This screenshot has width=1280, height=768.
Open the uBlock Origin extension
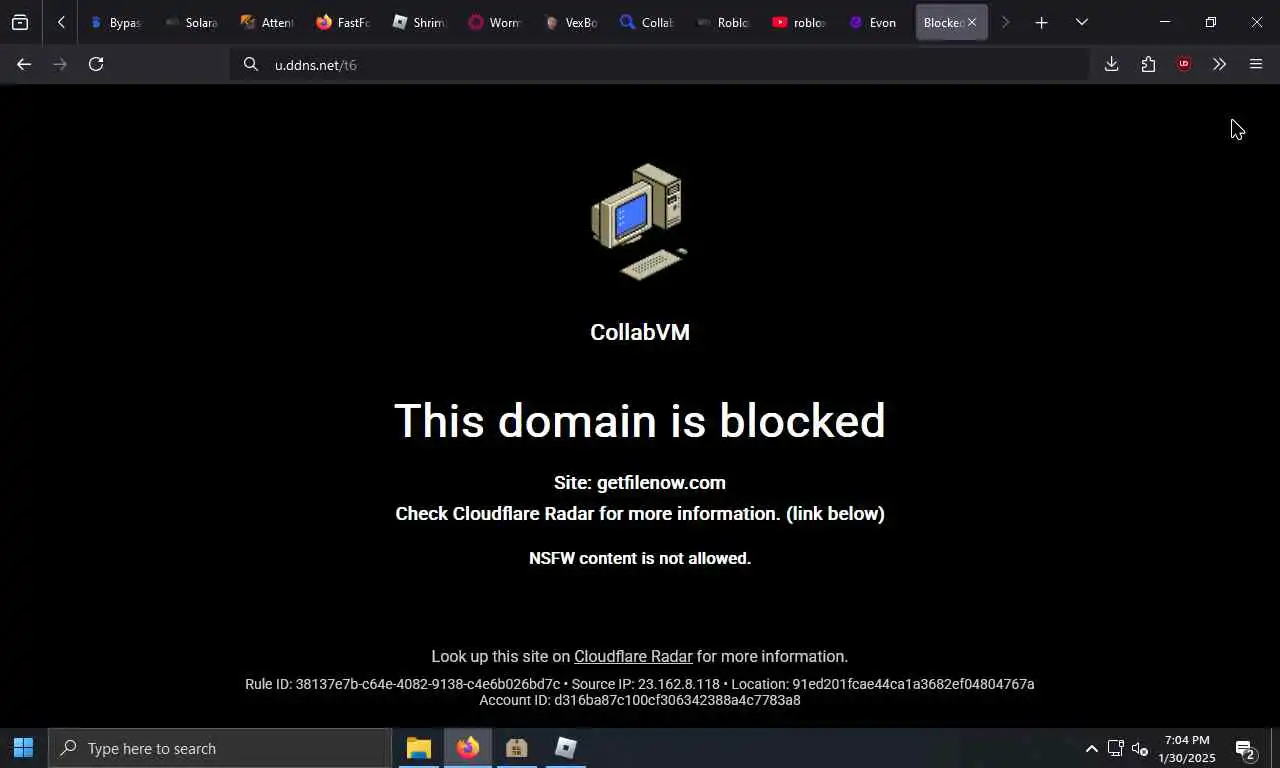tap(1184, 64)
